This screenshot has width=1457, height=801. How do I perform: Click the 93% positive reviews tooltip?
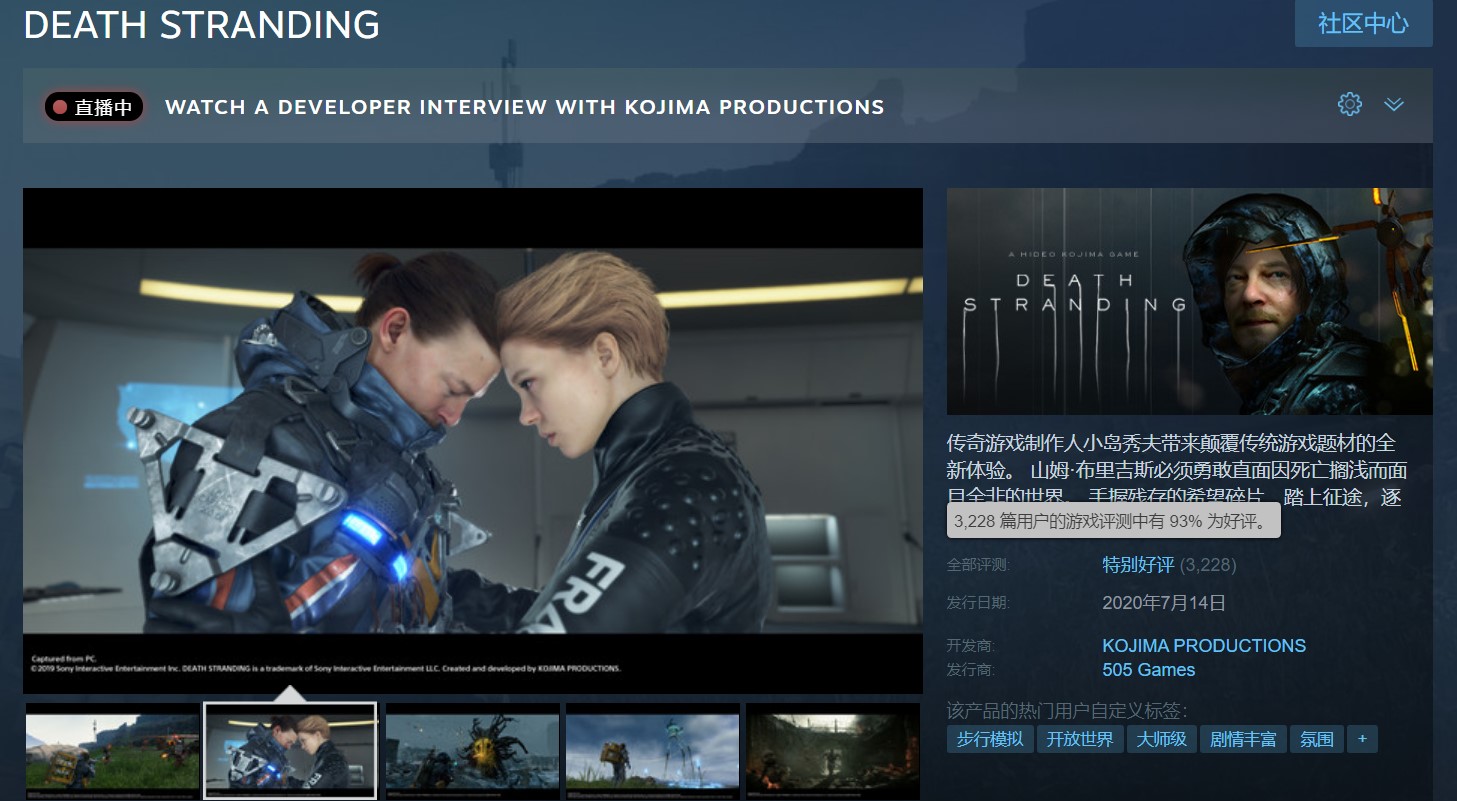pos(1114,521)
